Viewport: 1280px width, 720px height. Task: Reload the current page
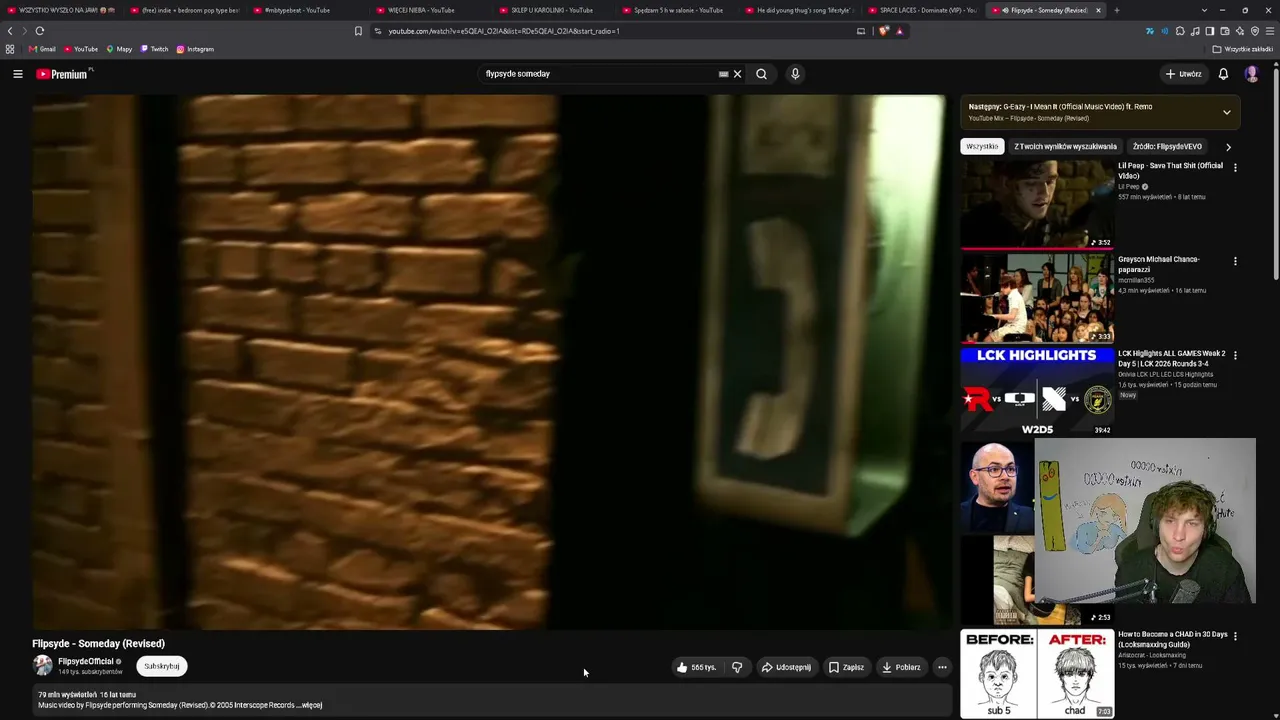pos(40,31)
